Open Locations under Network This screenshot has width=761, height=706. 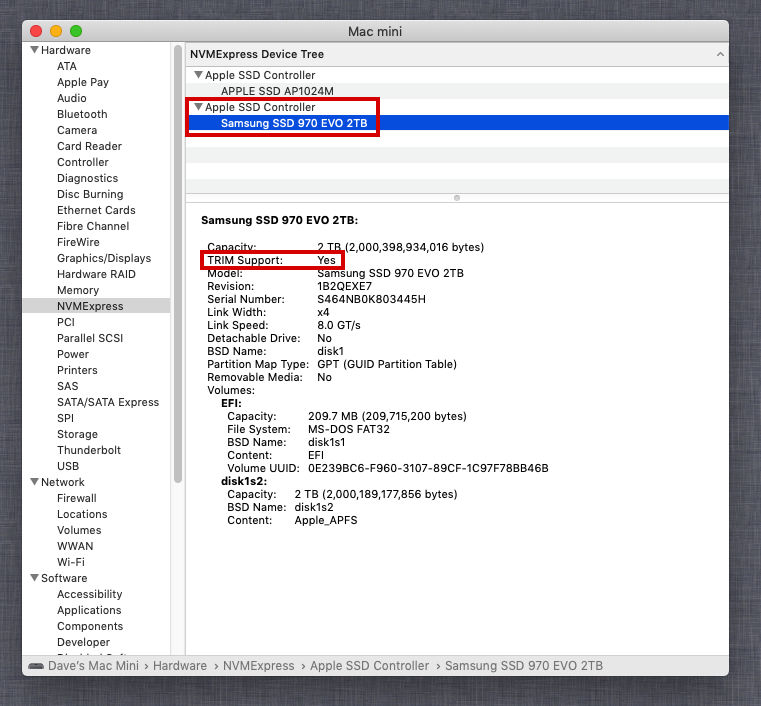[82, 514]
